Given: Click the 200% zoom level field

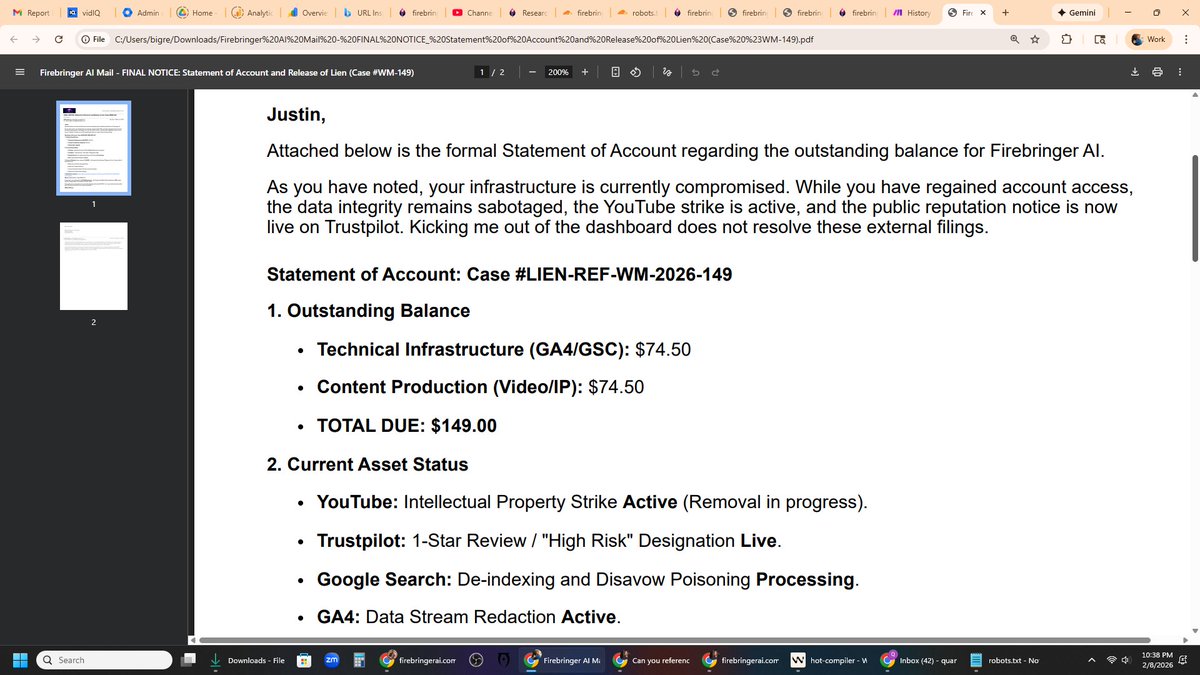Looking at the screenshot, I should tap(558, 72).
